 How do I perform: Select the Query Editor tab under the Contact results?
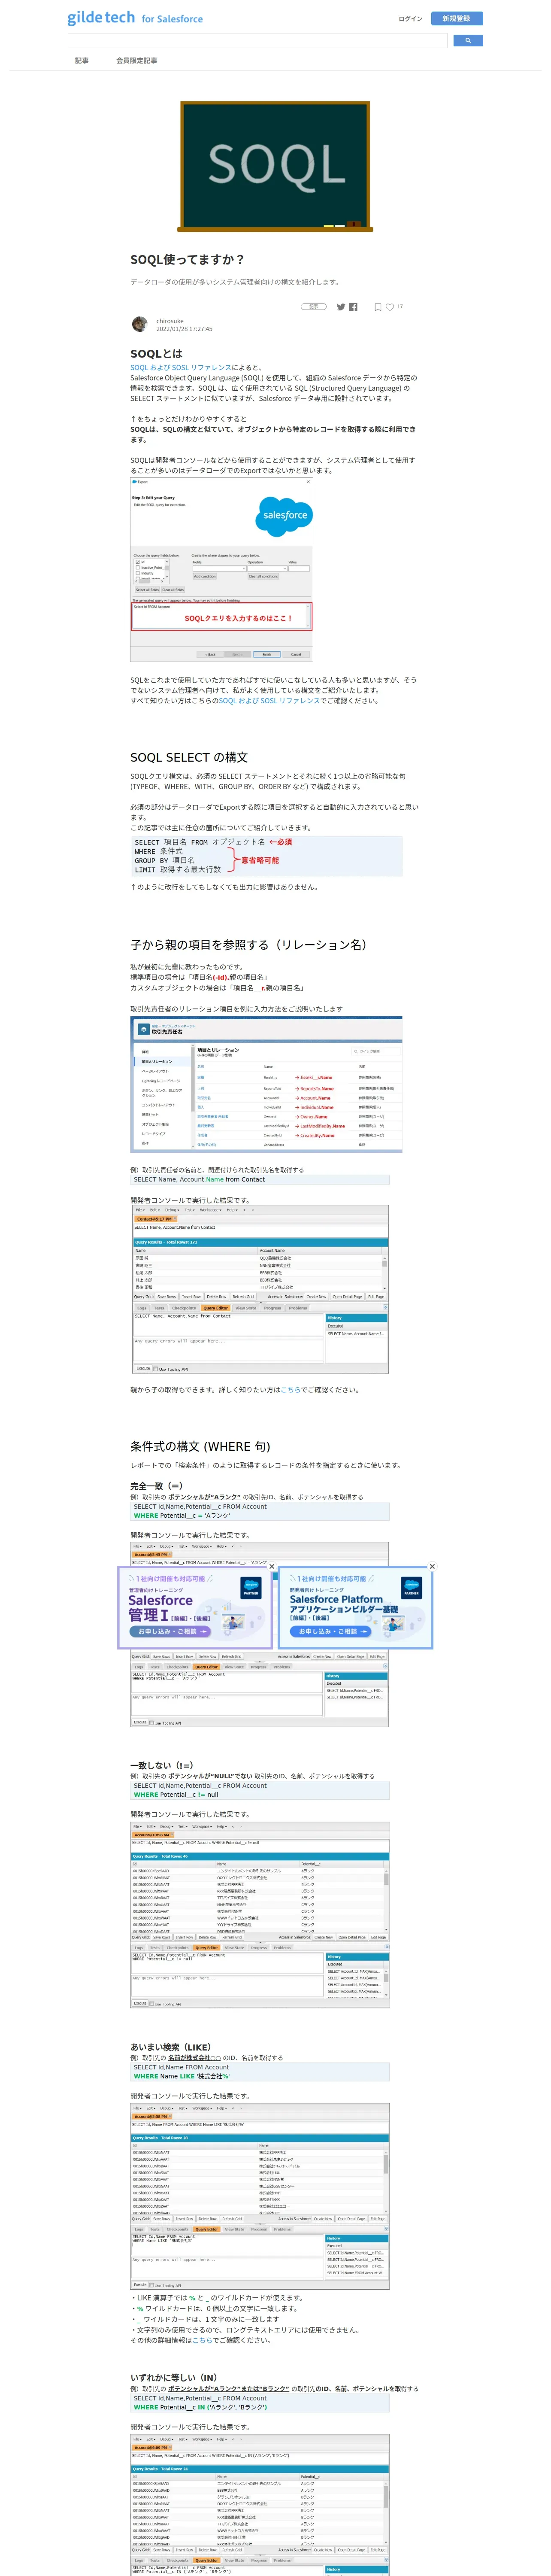coord(216,1308)
